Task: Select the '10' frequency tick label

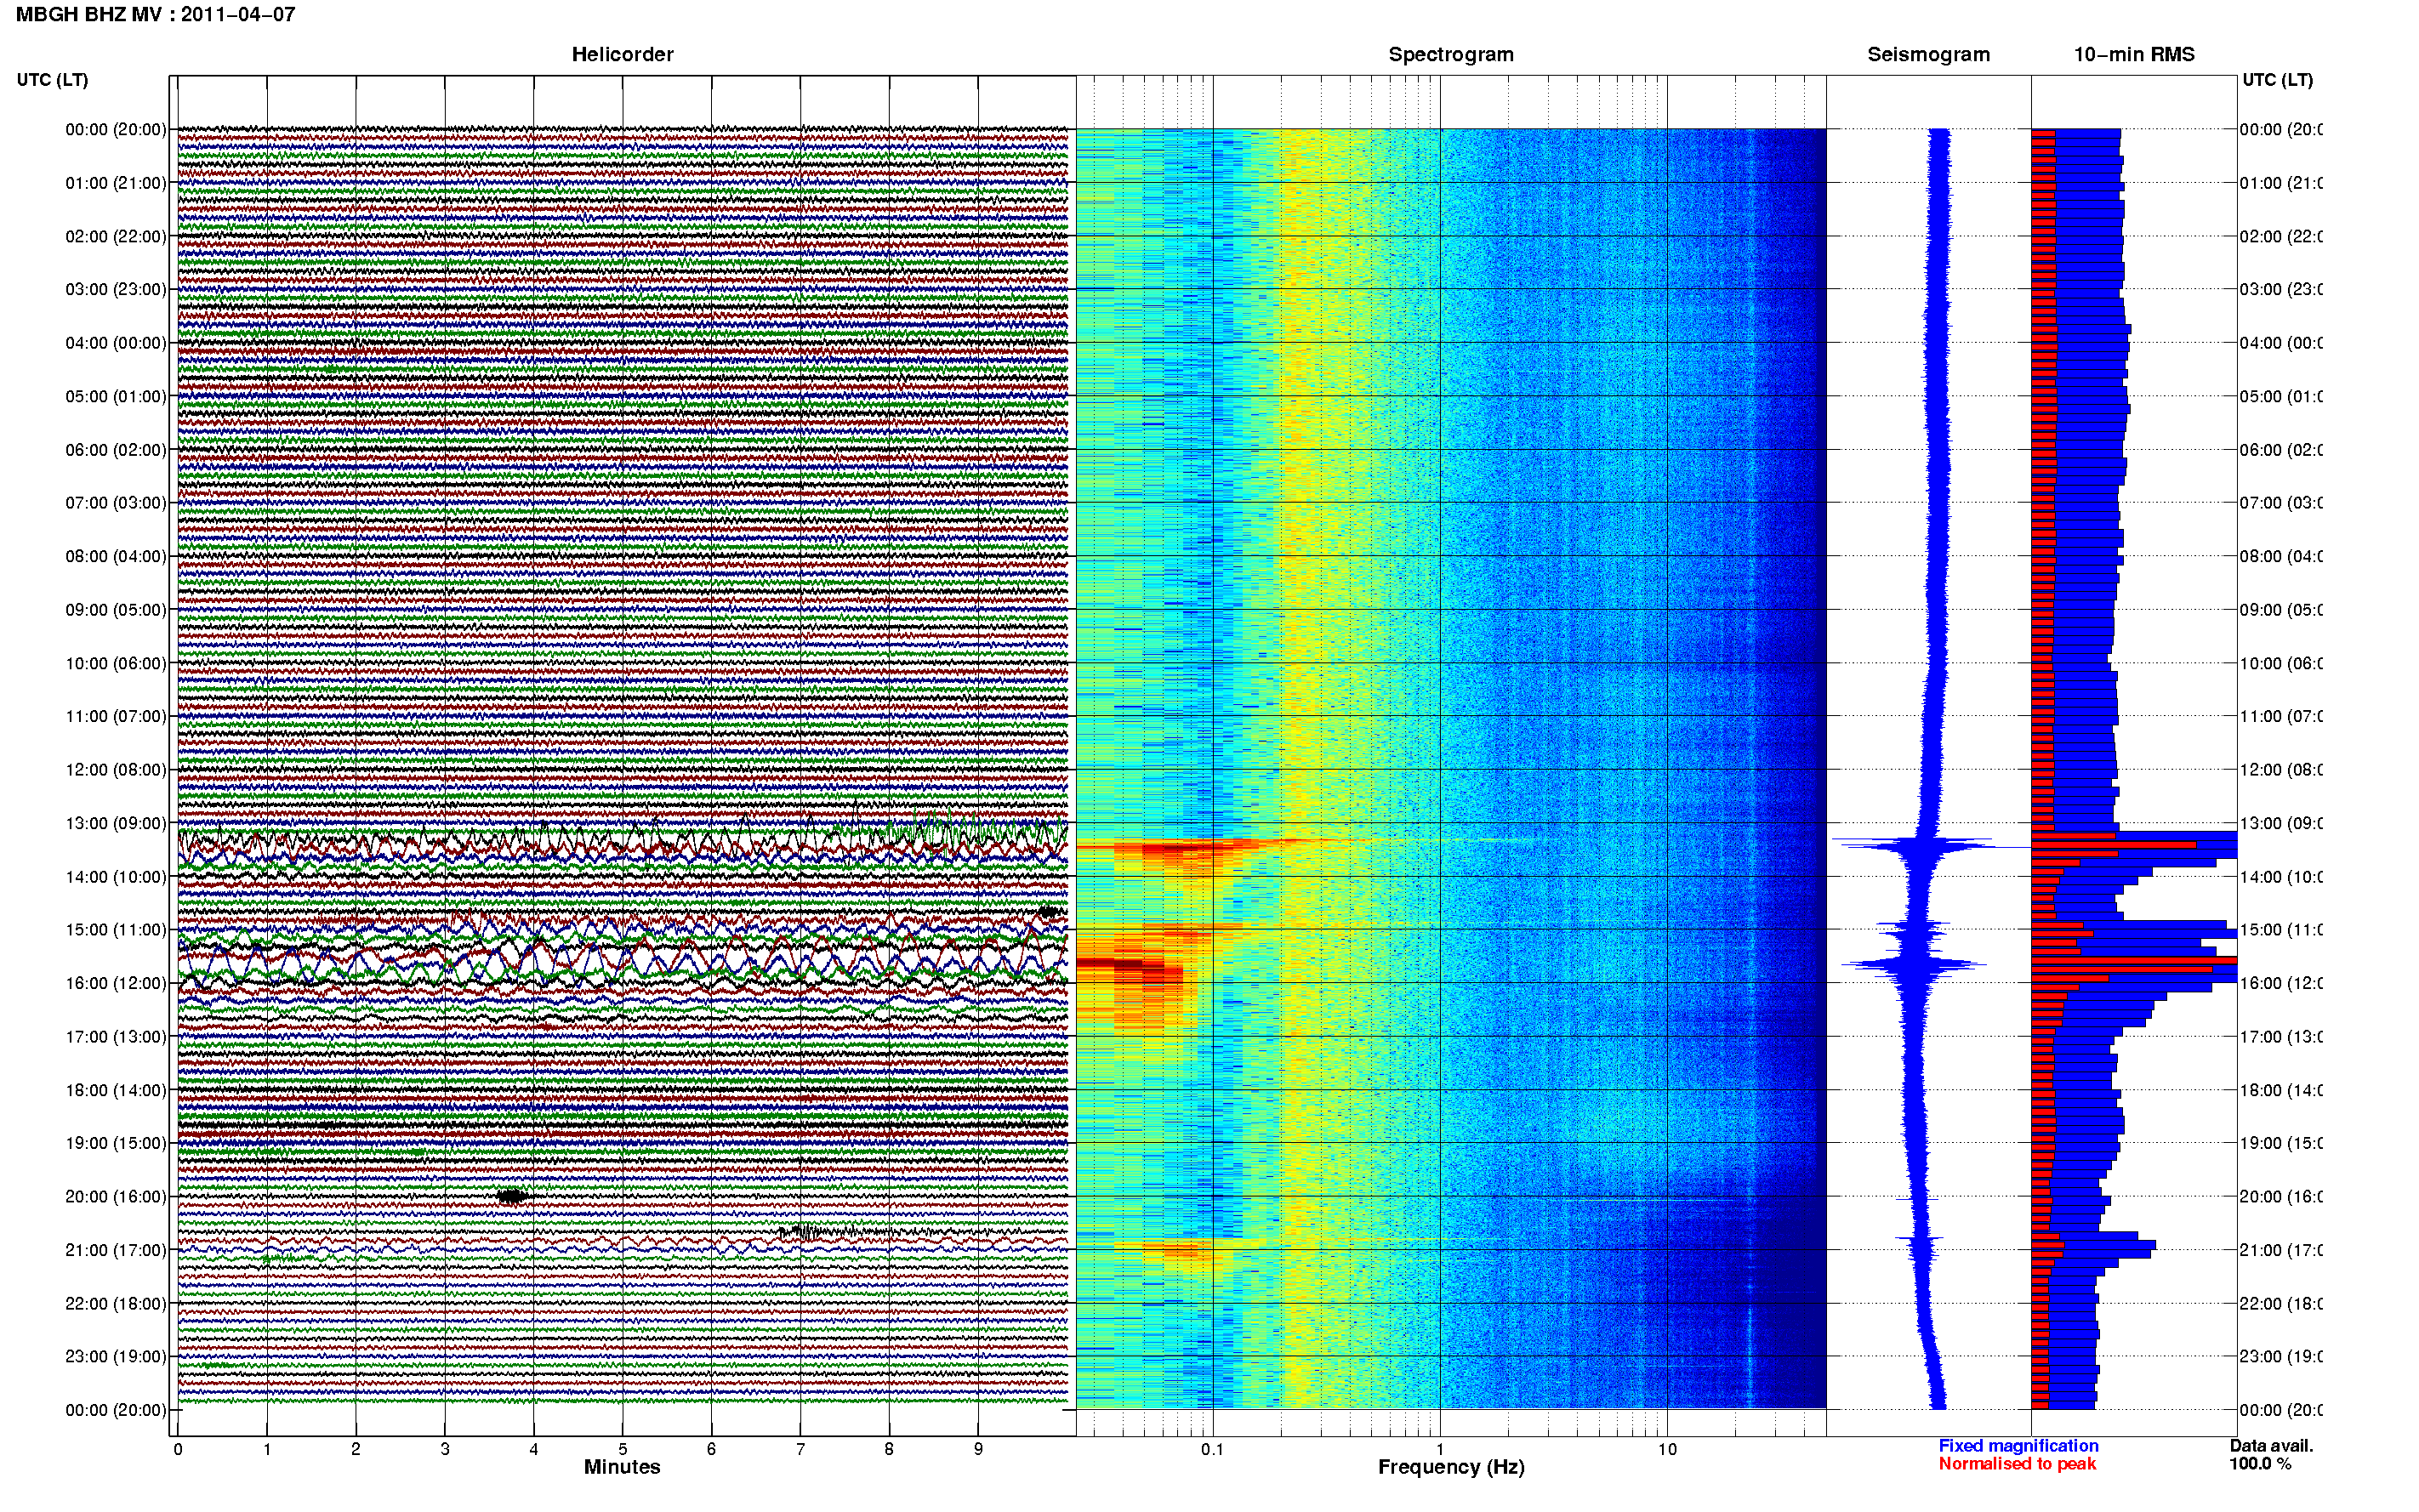Action: coord(1667,1449)
